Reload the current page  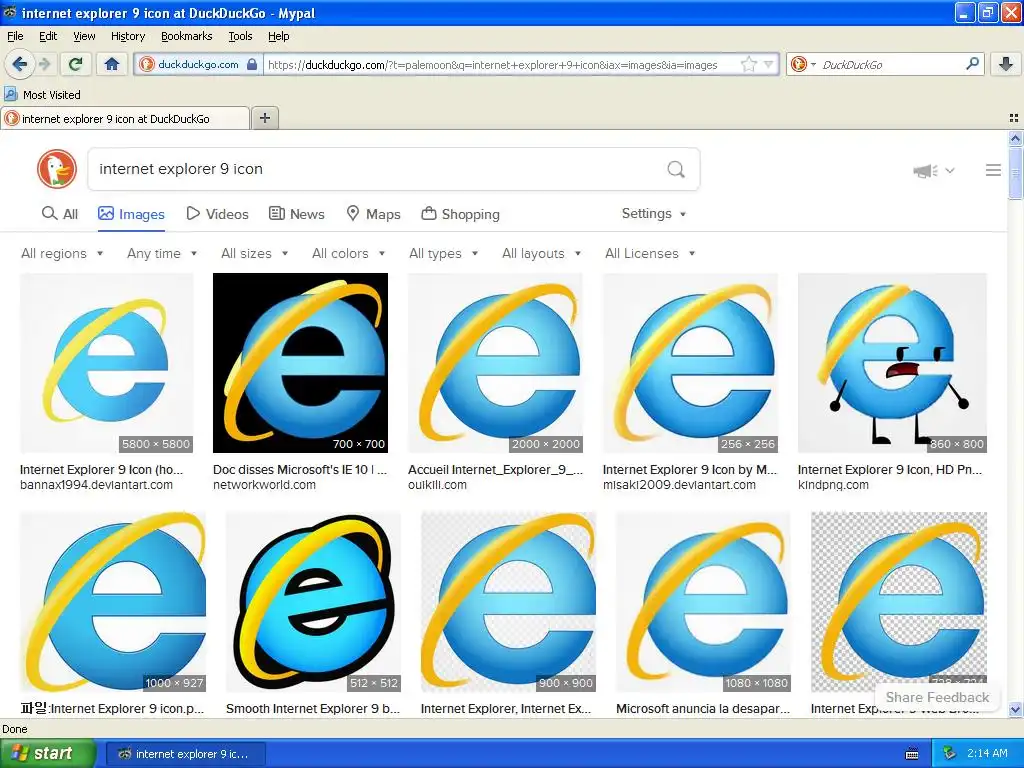76,64
